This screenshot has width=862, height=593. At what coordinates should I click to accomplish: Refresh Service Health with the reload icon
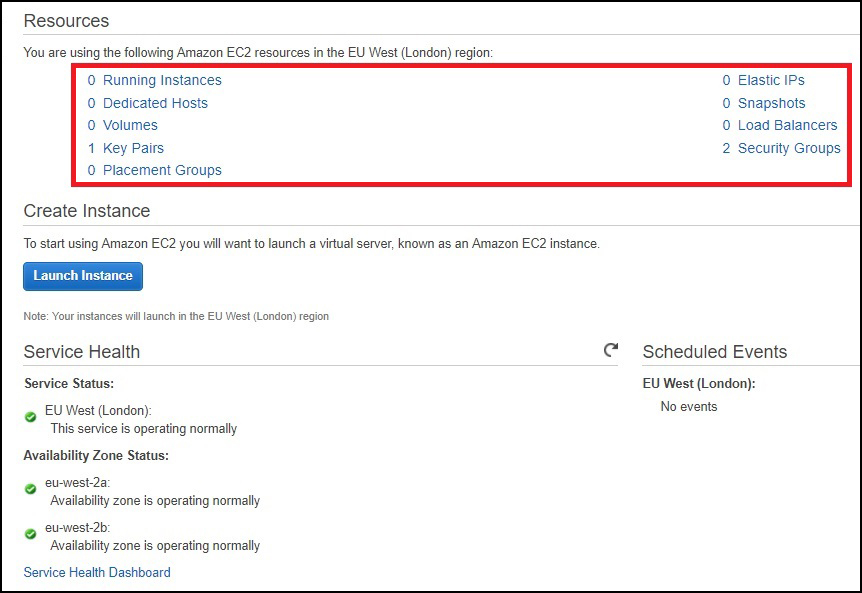pos(611,350)
